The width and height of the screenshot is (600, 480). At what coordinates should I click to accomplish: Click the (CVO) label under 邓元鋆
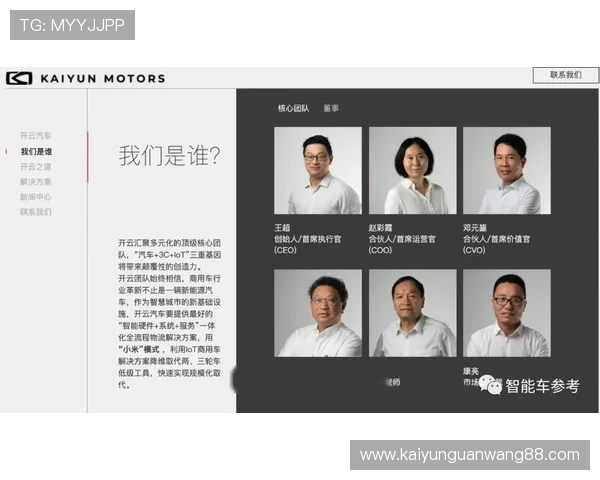[x=474, y=250]
